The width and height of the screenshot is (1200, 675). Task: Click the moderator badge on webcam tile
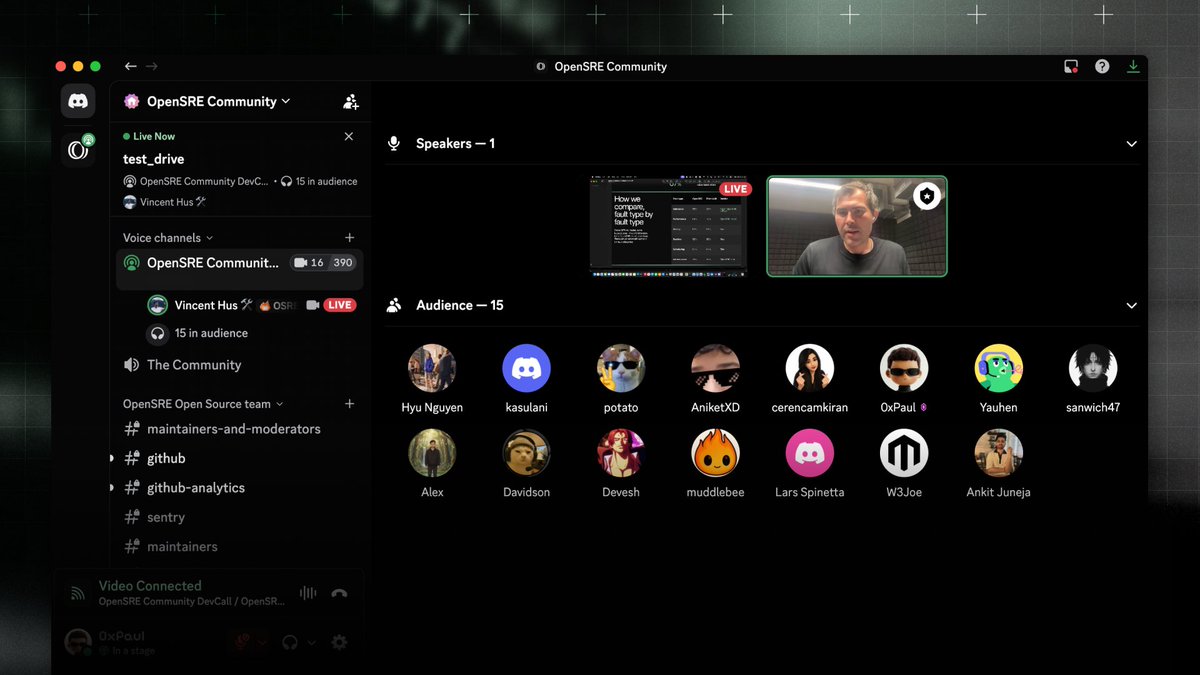pyautogui.click(x=927, y=196)
